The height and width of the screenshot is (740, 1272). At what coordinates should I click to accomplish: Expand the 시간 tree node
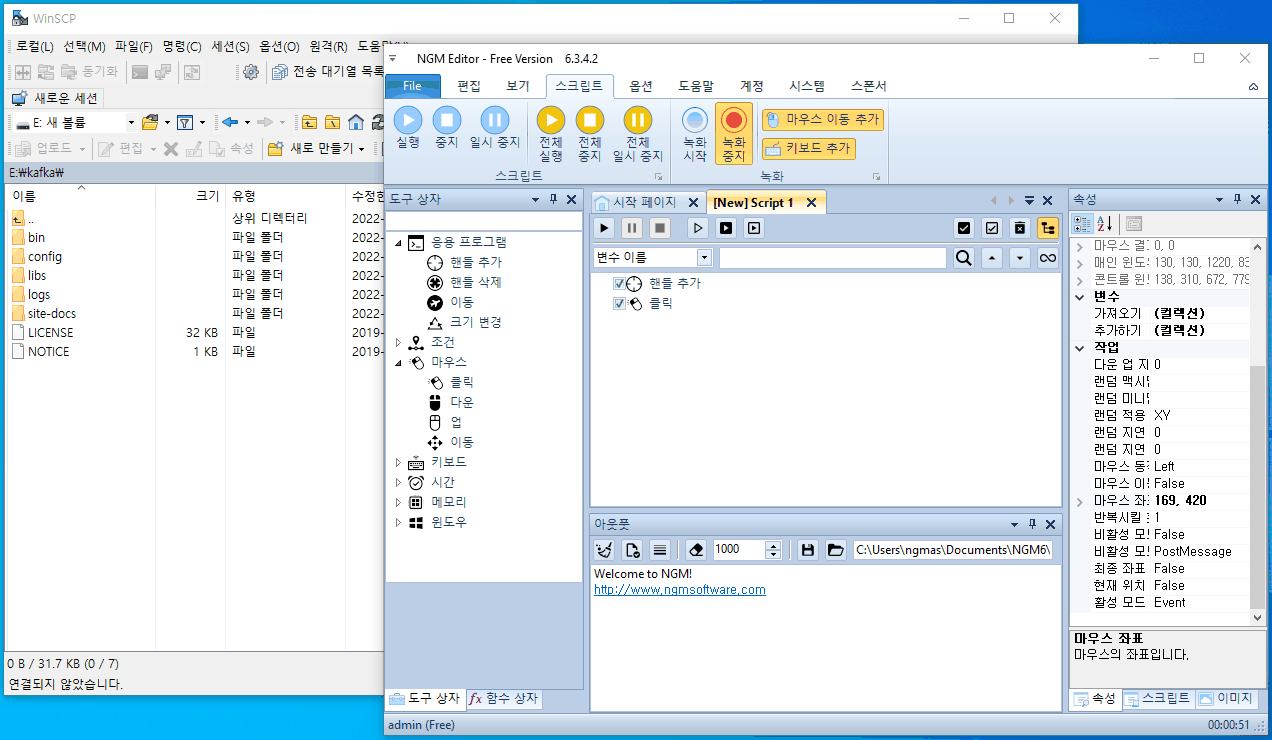pyautogui.click(x=398, y=483)
